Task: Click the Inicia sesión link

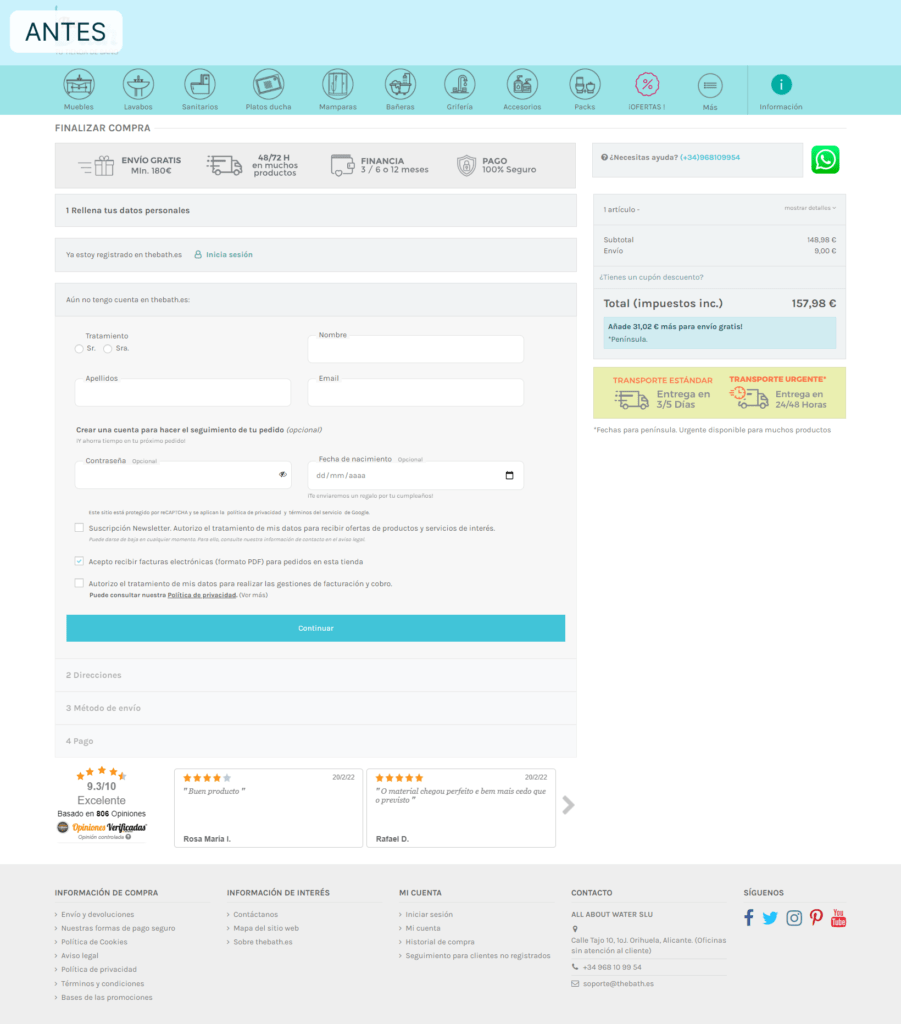Action: (229, 255)
